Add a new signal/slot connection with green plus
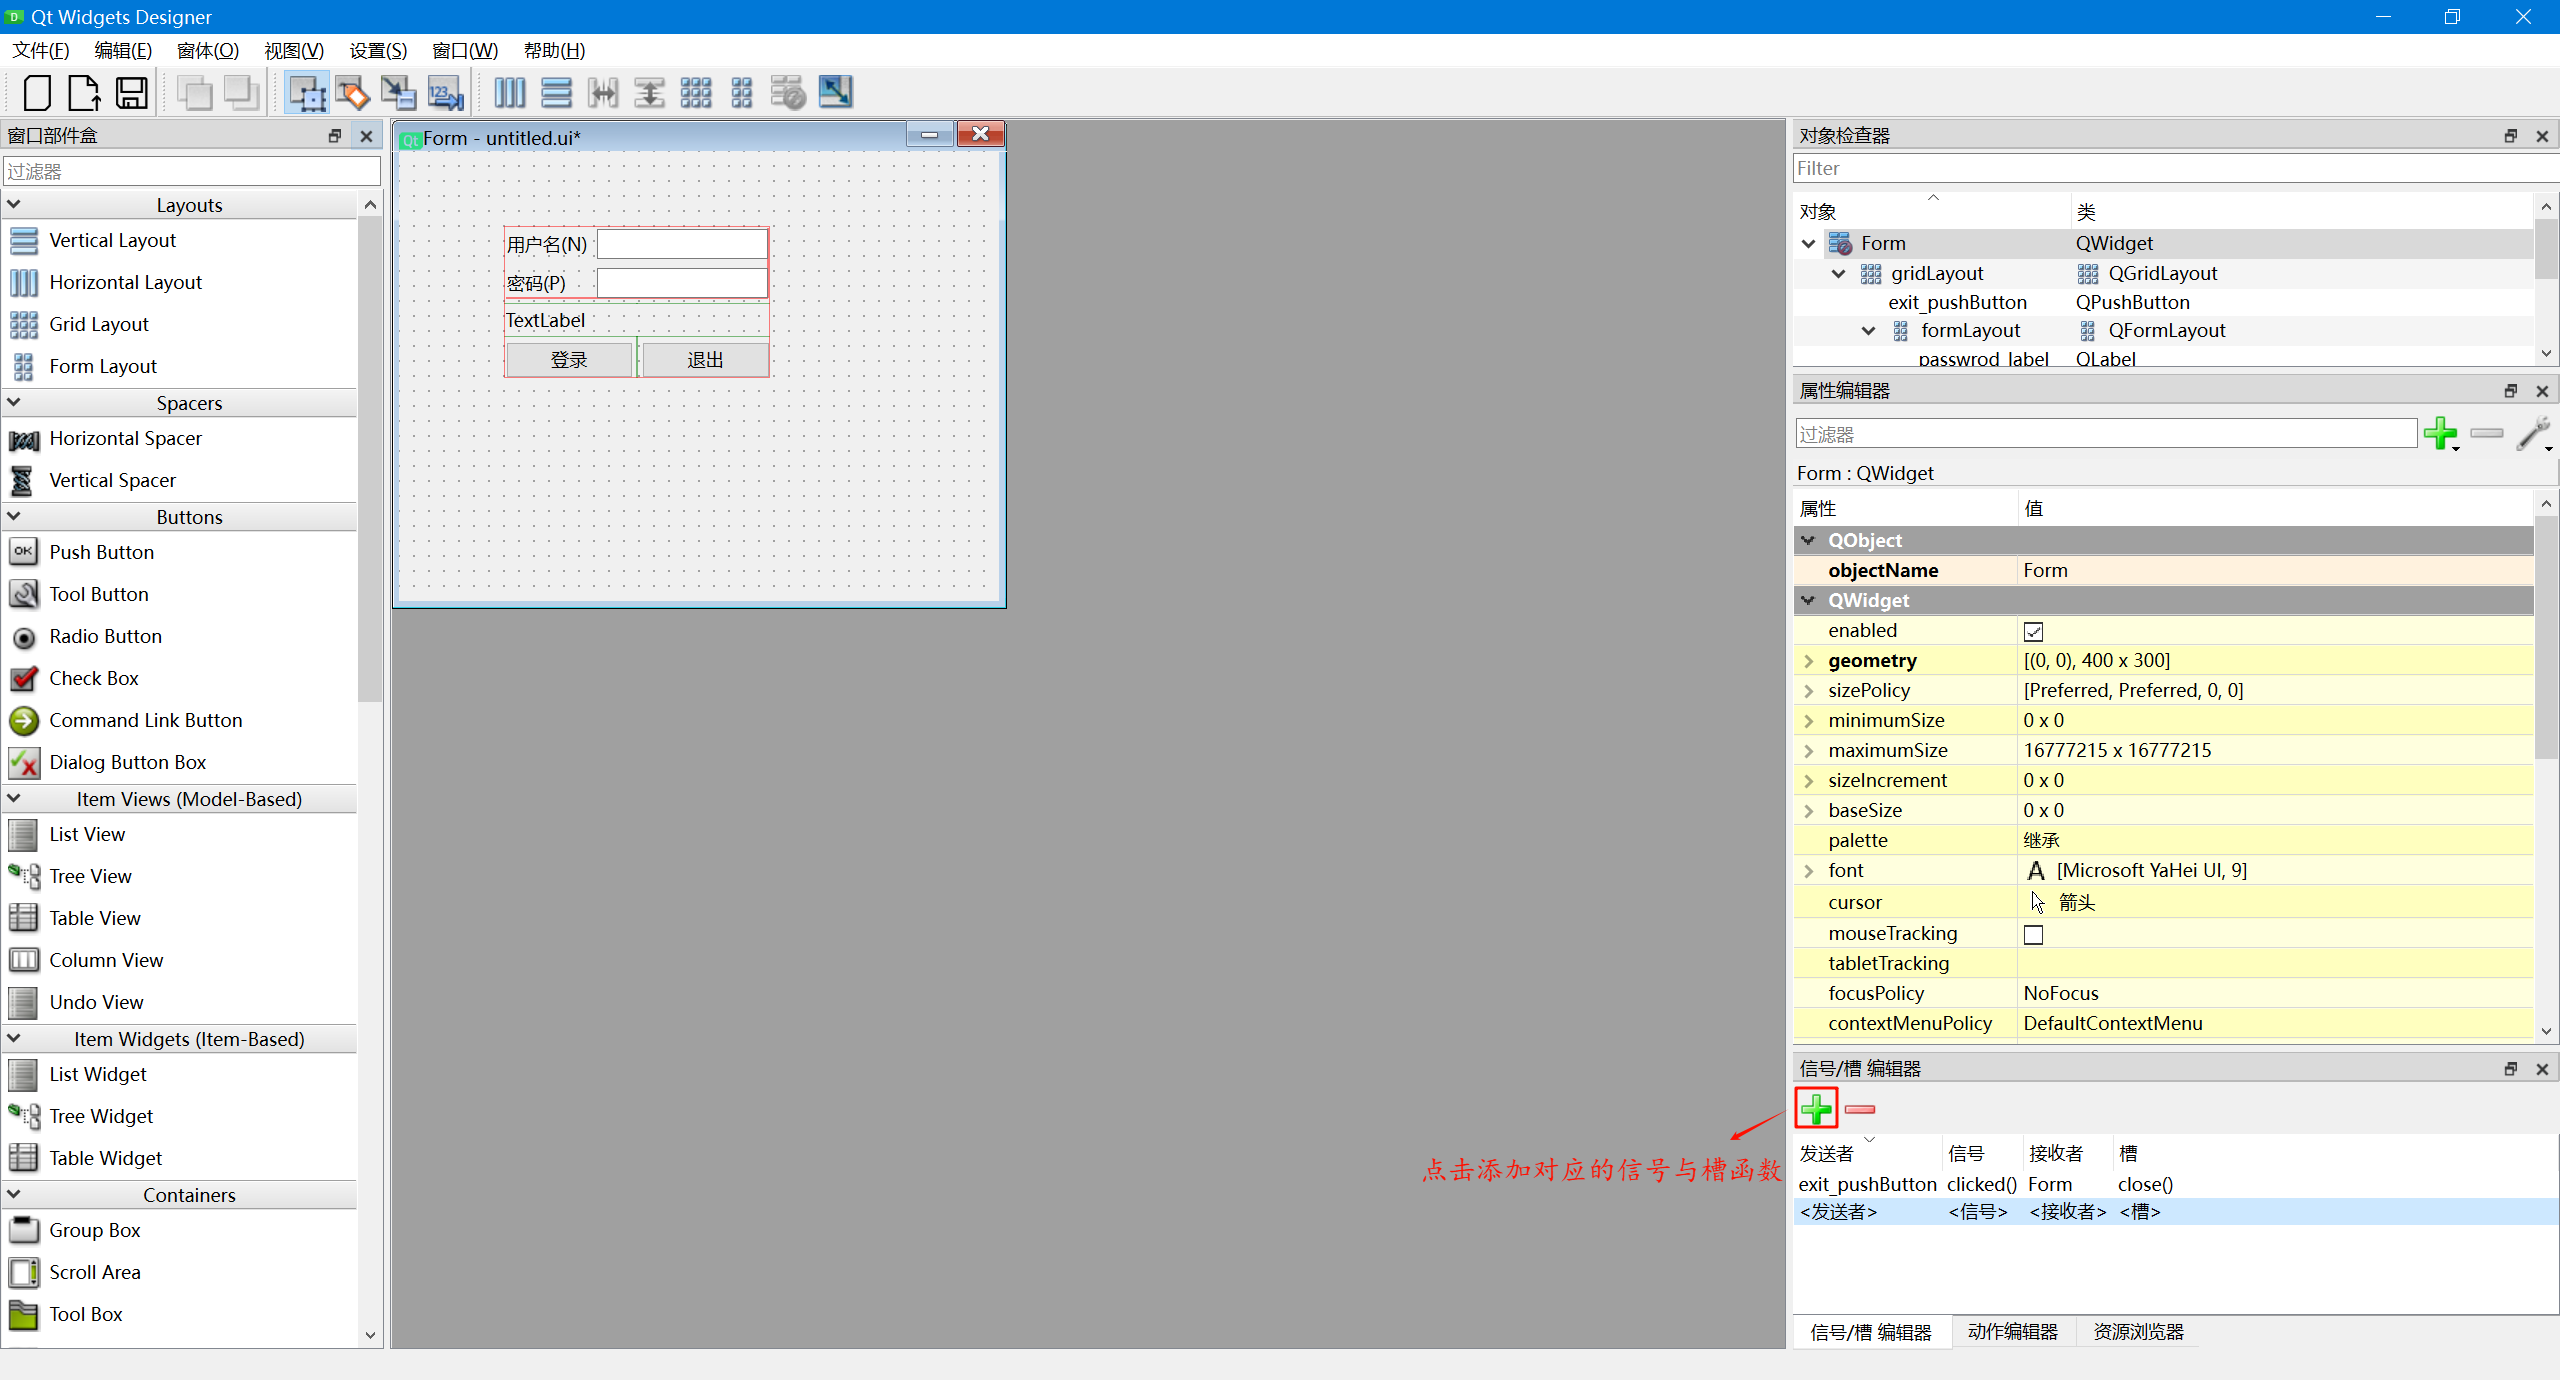The height and width of the screenshot is (1380, 2560). point(1816,1108)
